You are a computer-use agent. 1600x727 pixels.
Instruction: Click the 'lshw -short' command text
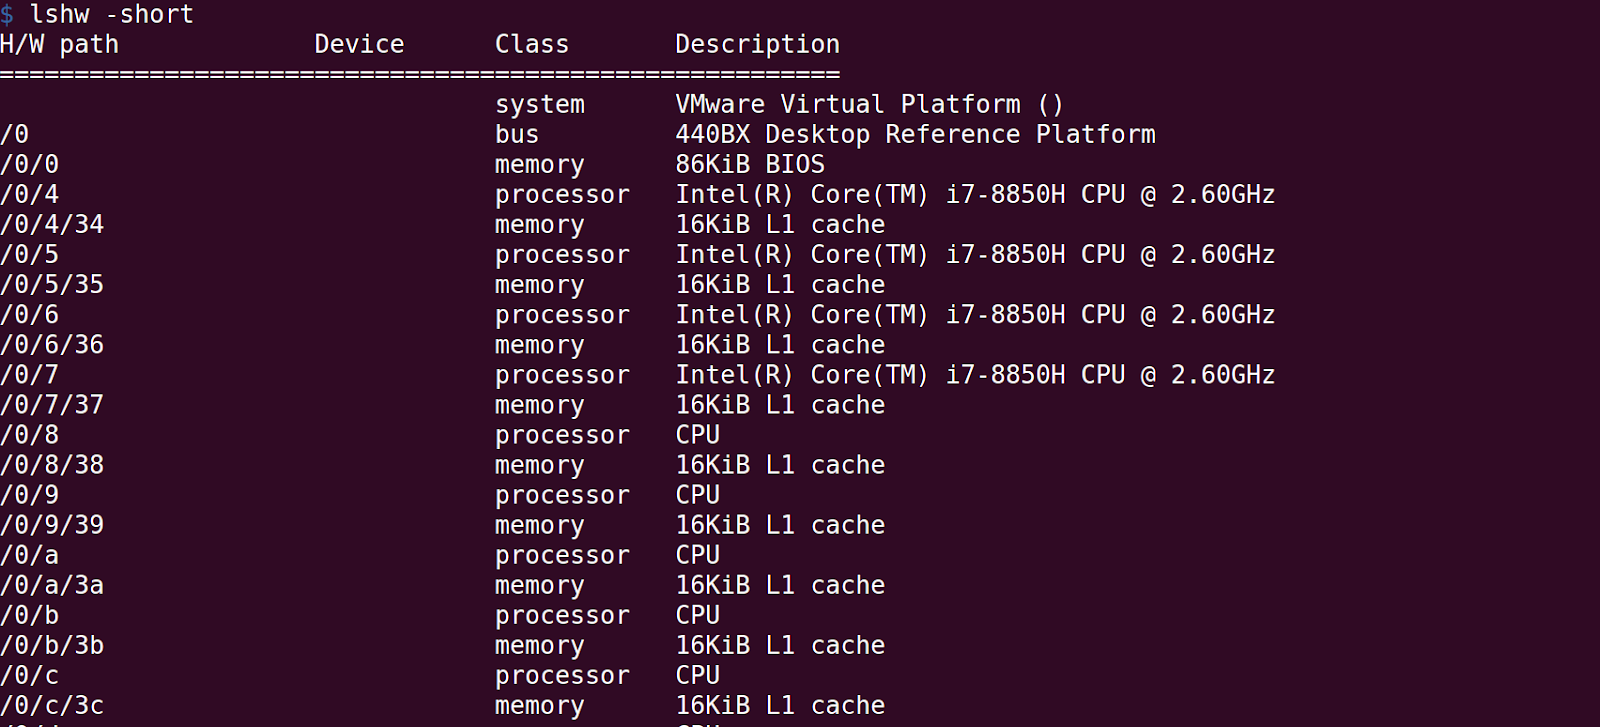pos(111,15)
